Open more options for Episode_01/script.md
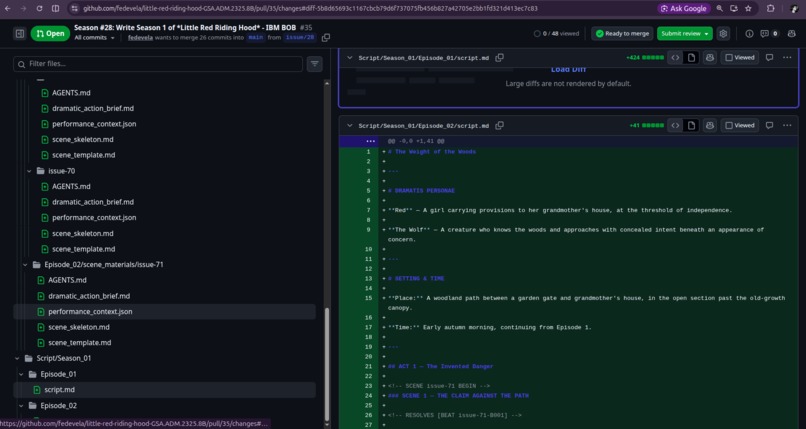Viewport: 806px width, 429px height. click(787, 58)
